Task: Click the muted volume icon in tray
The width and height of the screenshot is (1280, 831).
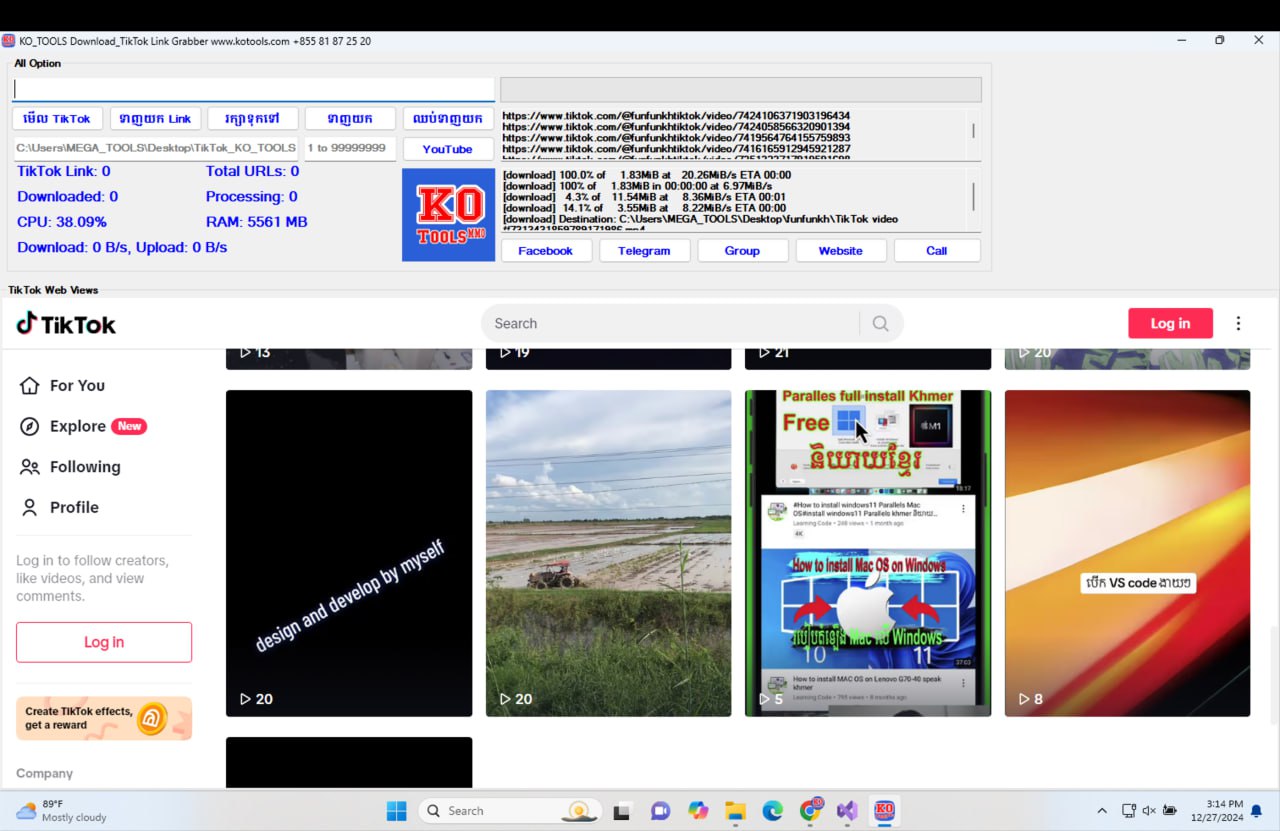Action: point(1149,811)
